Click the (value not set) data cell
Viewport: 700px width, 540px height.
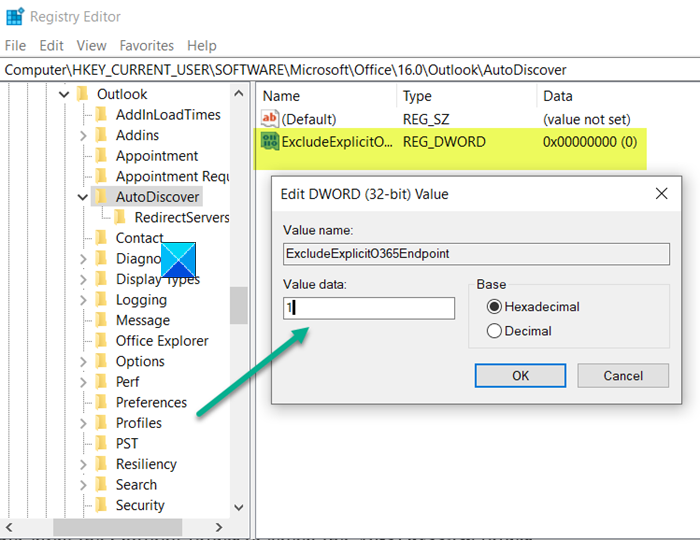click(587, 119)
